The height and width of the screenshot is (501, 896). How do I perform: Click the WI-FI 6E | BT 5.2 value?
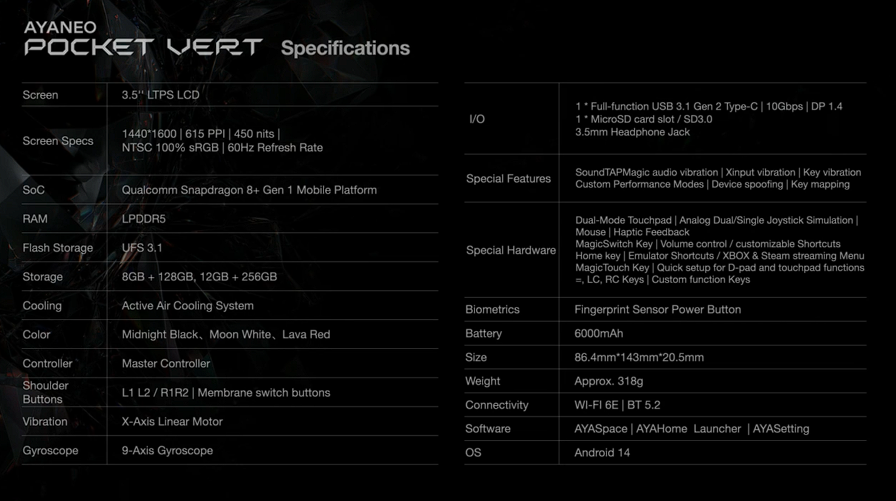tap(617, 405)
